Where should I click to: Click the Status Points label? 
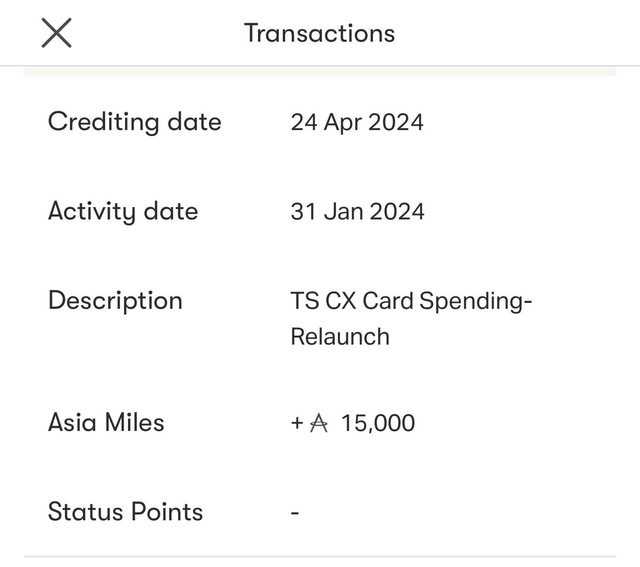[x=125, y=512]
